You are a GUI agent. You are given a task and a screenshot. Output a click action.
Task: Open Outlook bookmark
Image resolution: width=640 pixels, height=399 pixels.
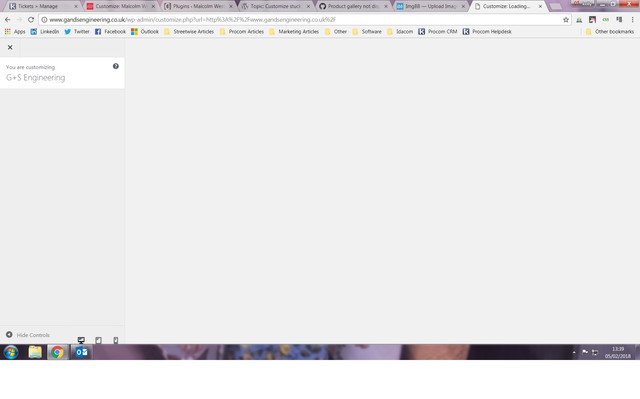click(x=145, y=31)
